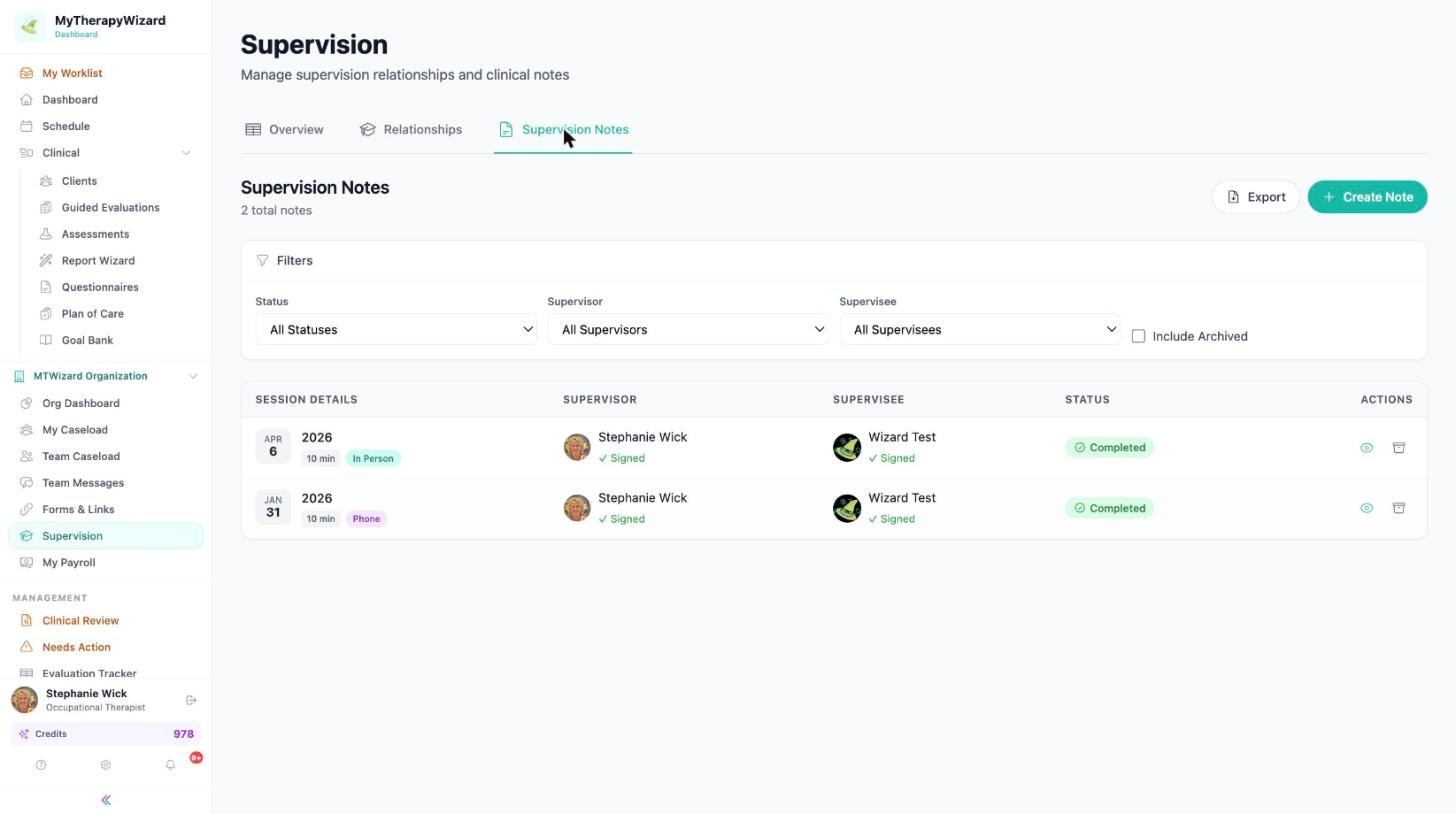Click the In Person tag on APR 6 note

click(x=373, y=458)
